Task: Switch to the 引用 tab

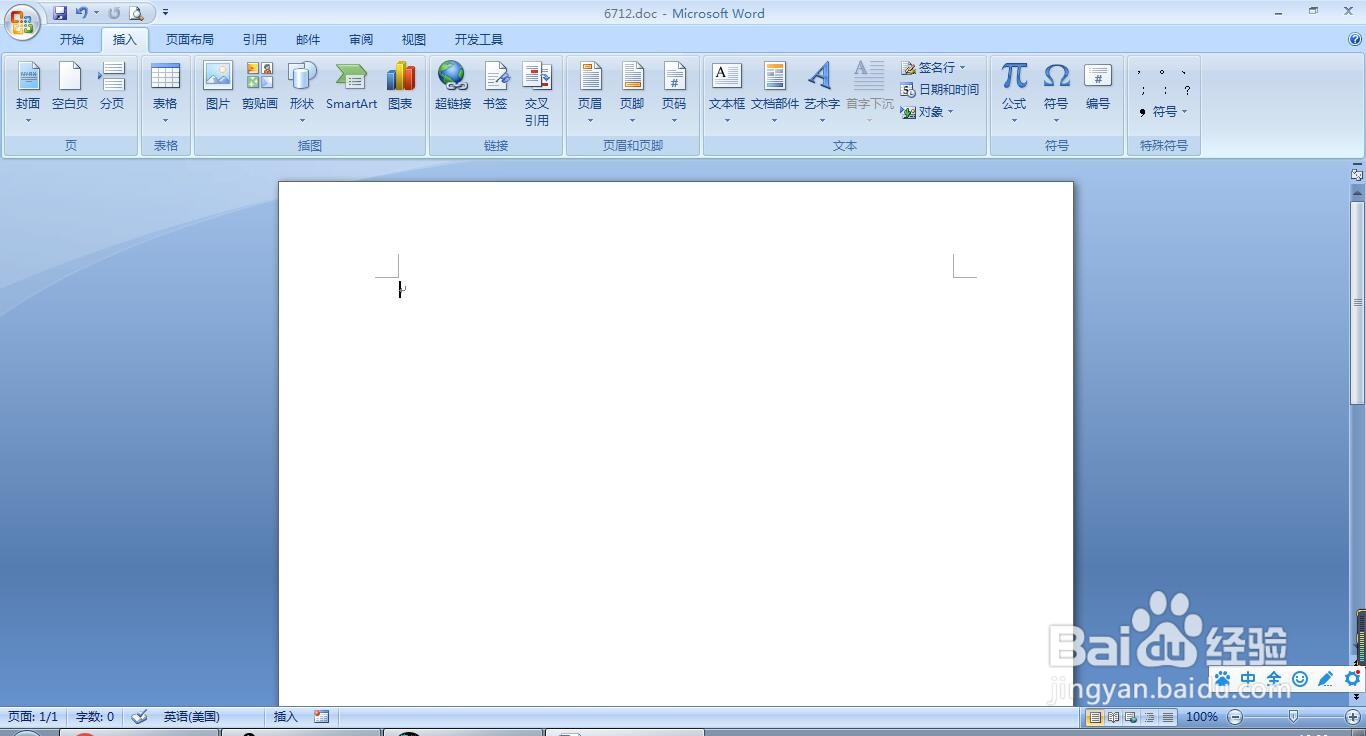Action: click(x=255, y=40)
